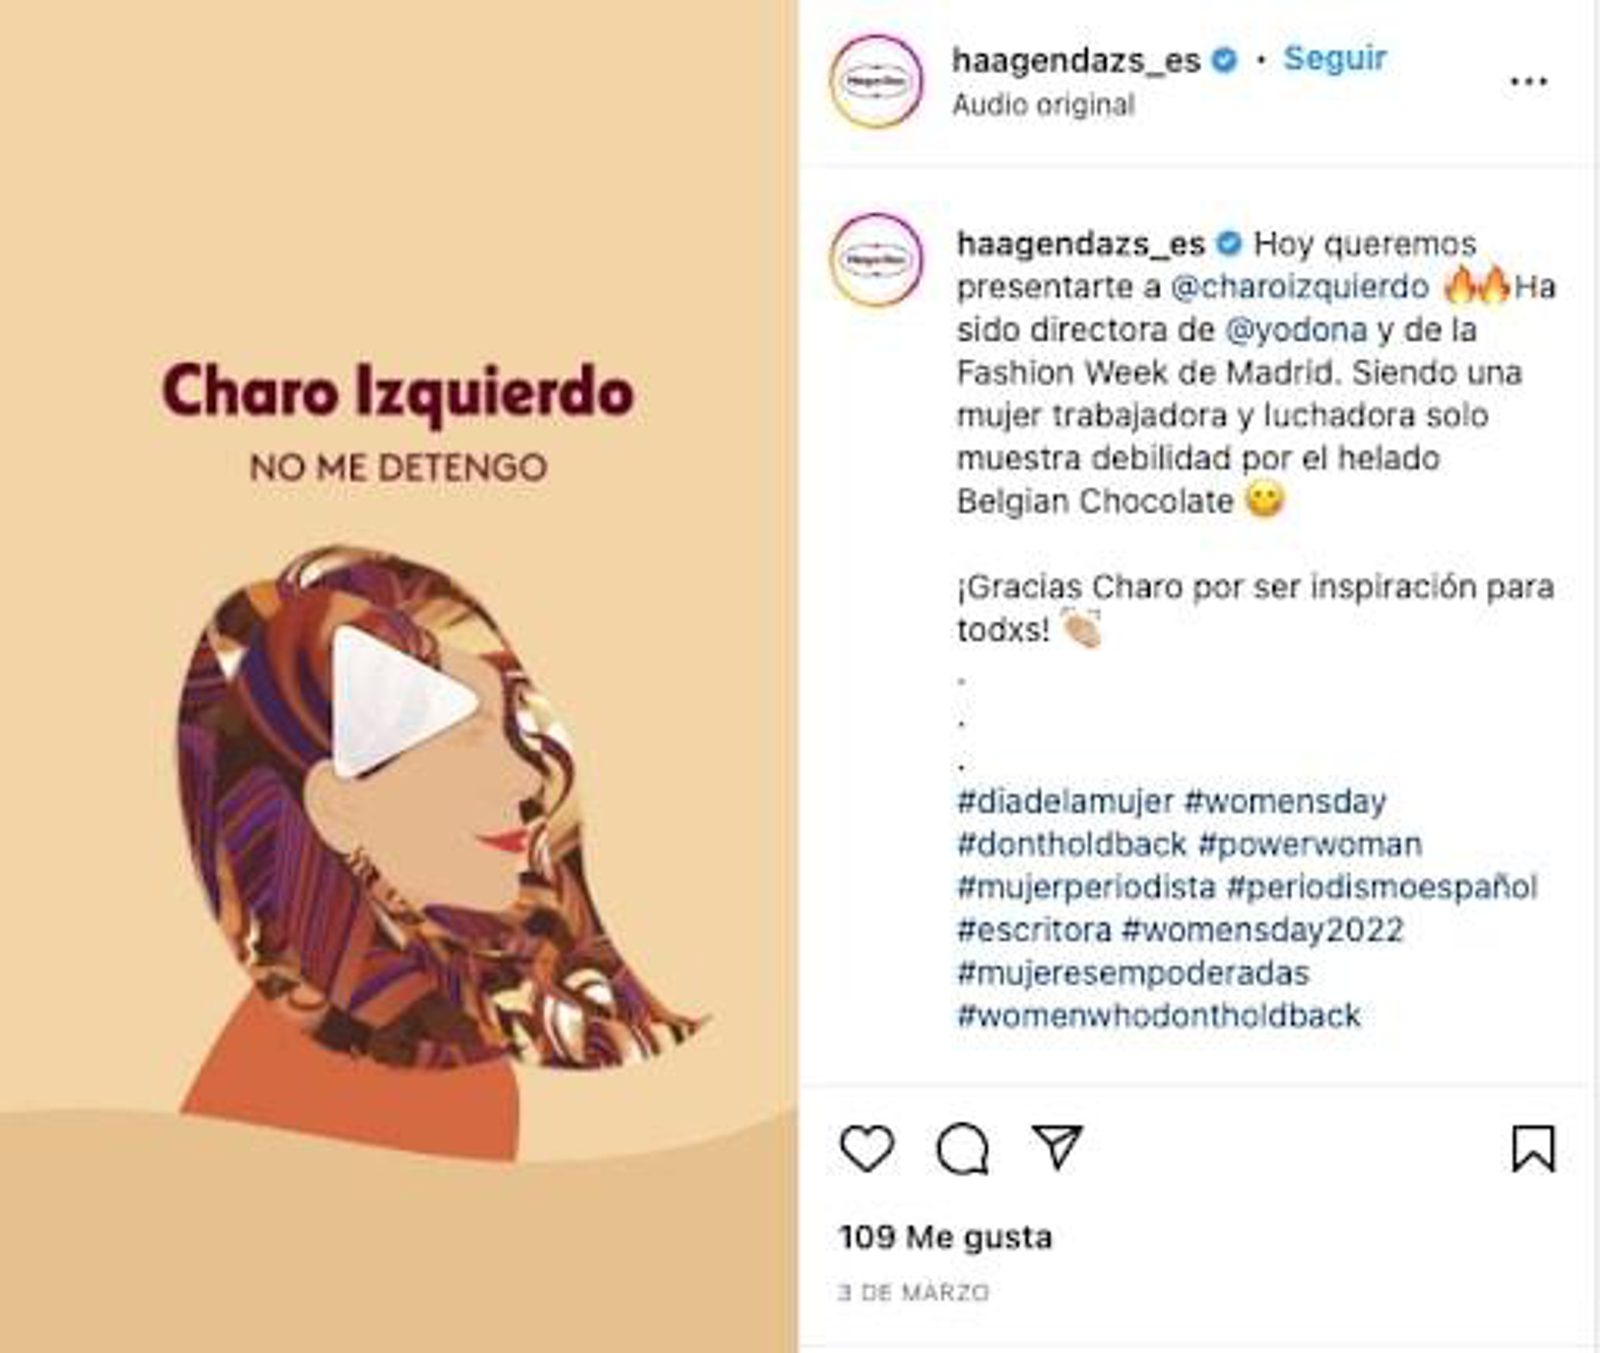Like the post with the heart icon
The height and width of the screenshot is (1353, 1600).
click(866, 1148)
